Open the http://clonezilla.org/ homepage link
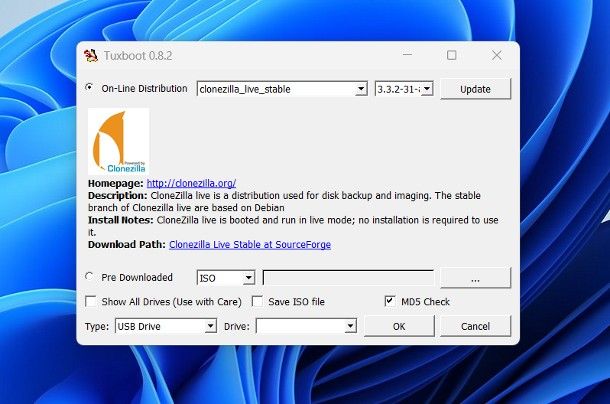The height and width of the screenshot is (404, 610). [x=191, y=183]
